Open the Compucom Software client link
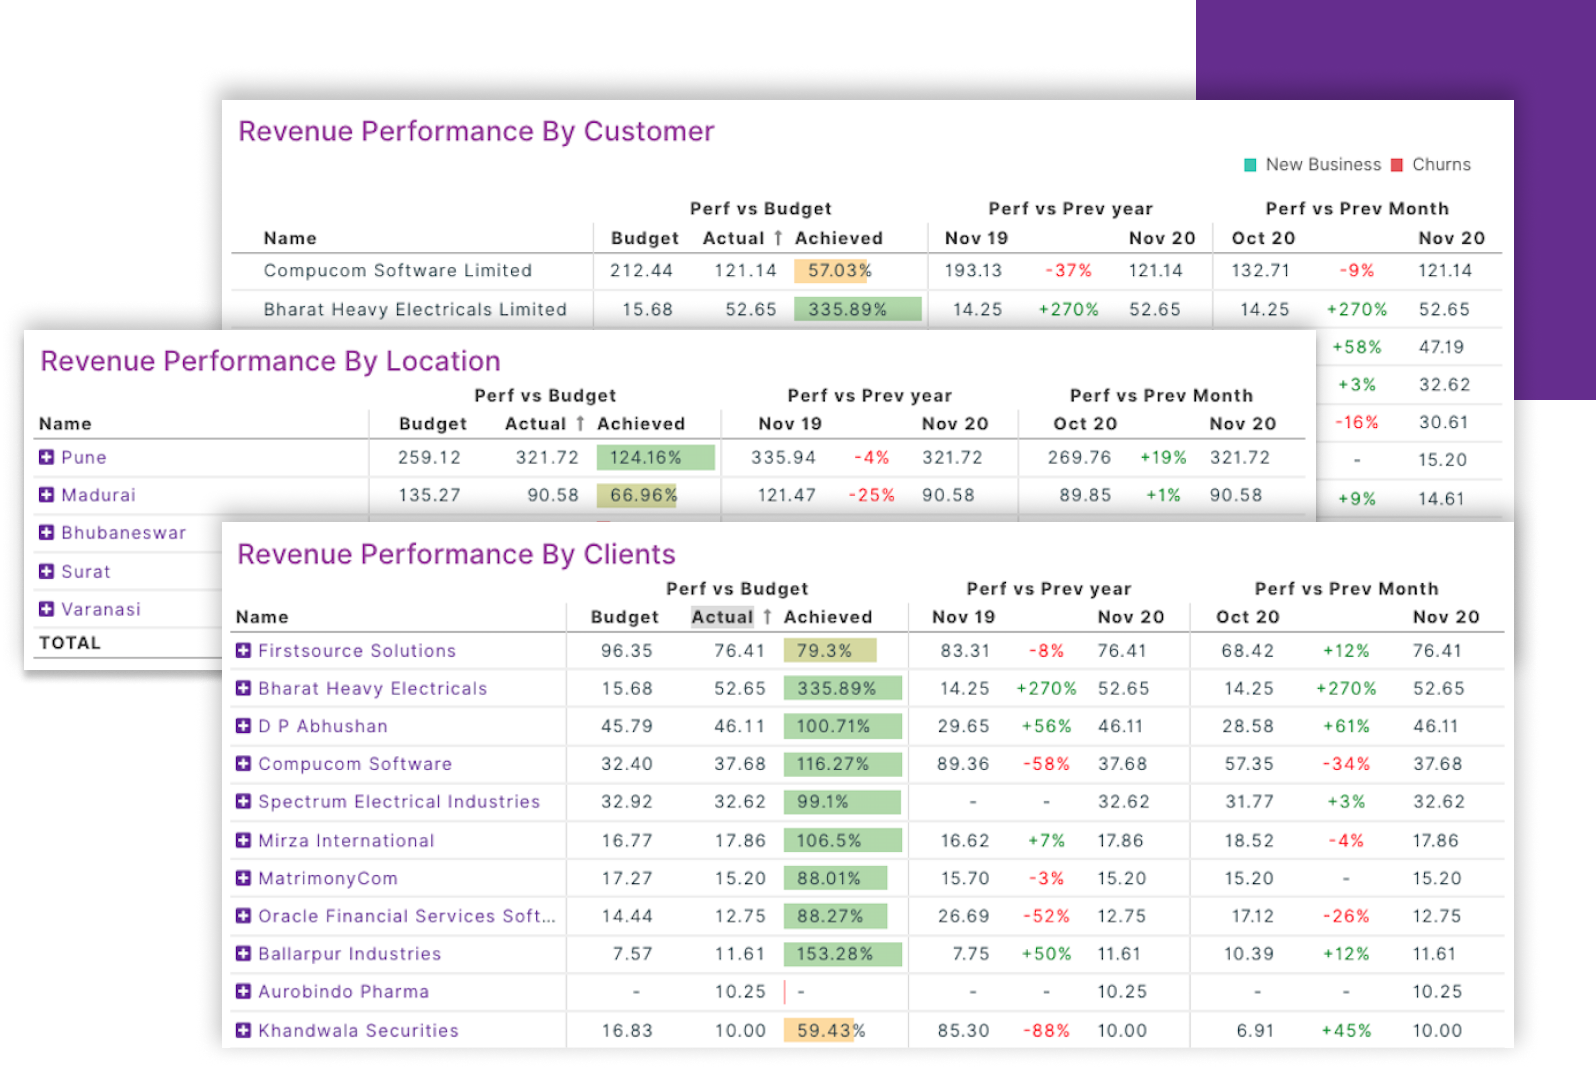The image size is (1596, 1068). [355, 764]
